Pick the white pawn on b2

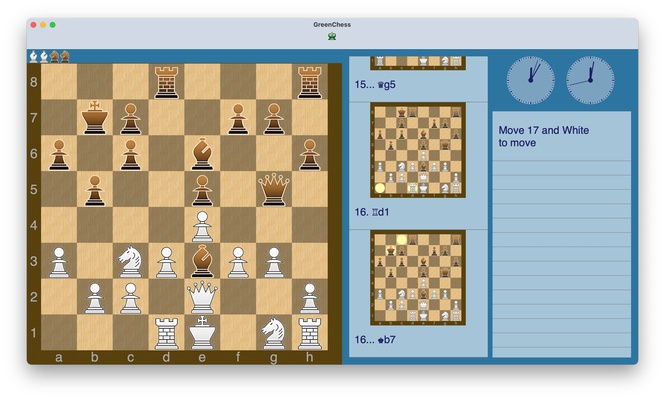tap(95, 298)
